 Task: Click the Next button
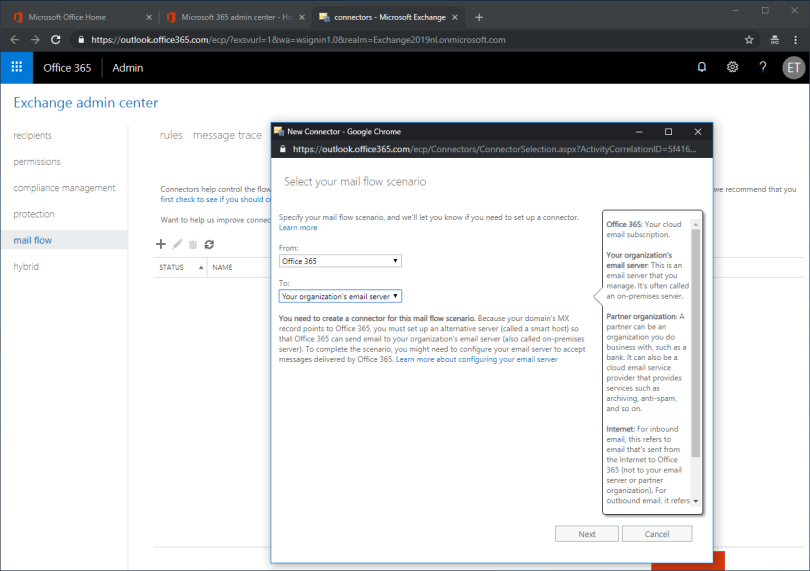click(x=586, y=534)
